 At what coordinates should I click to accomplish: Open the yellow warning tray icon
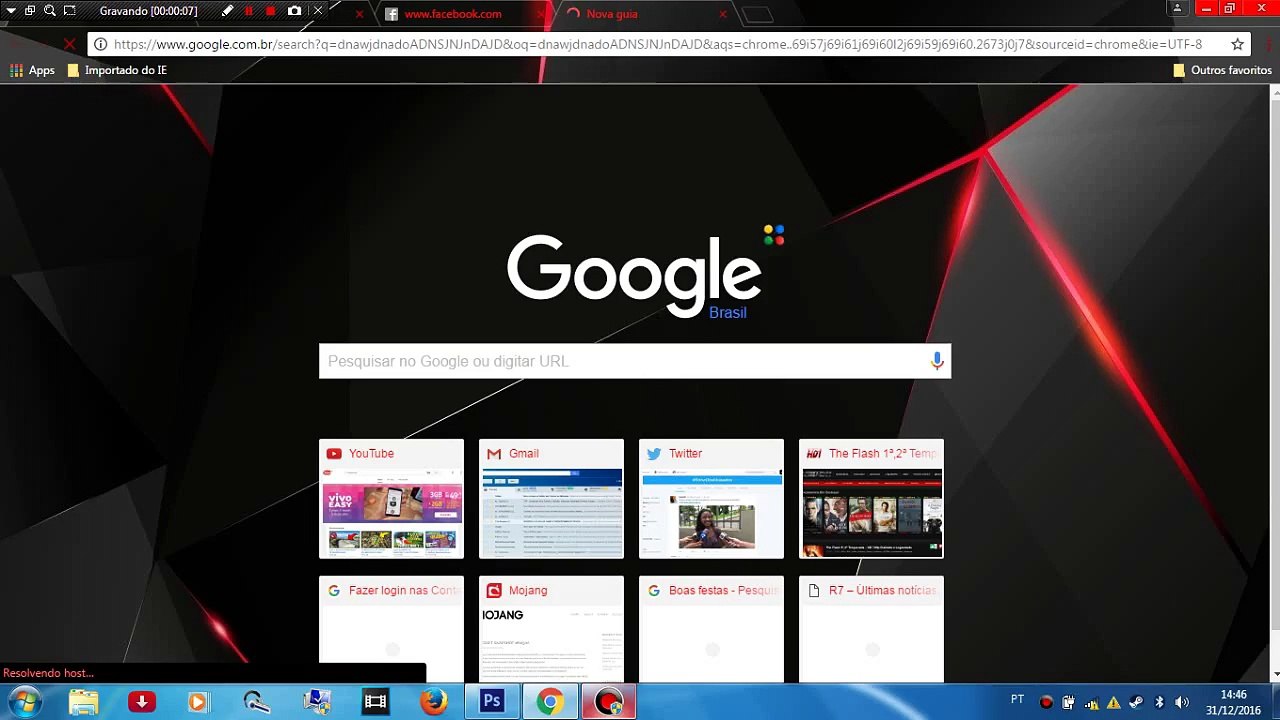tap(1113, 702)
